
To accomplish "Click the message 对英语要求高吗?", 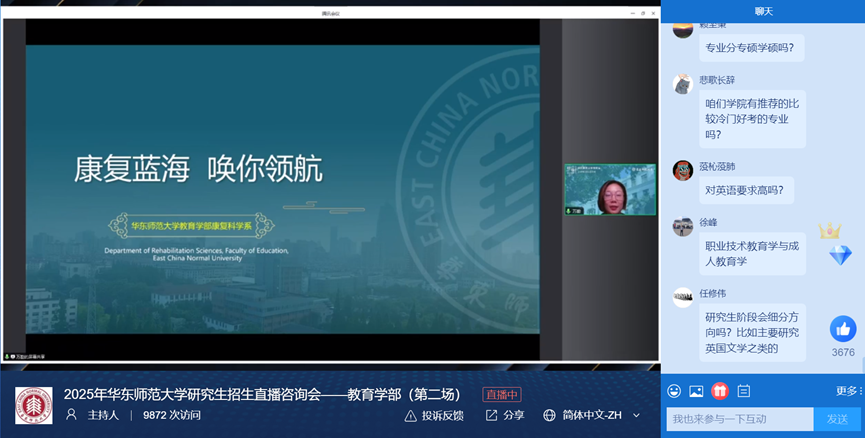I will coord(746,190).
